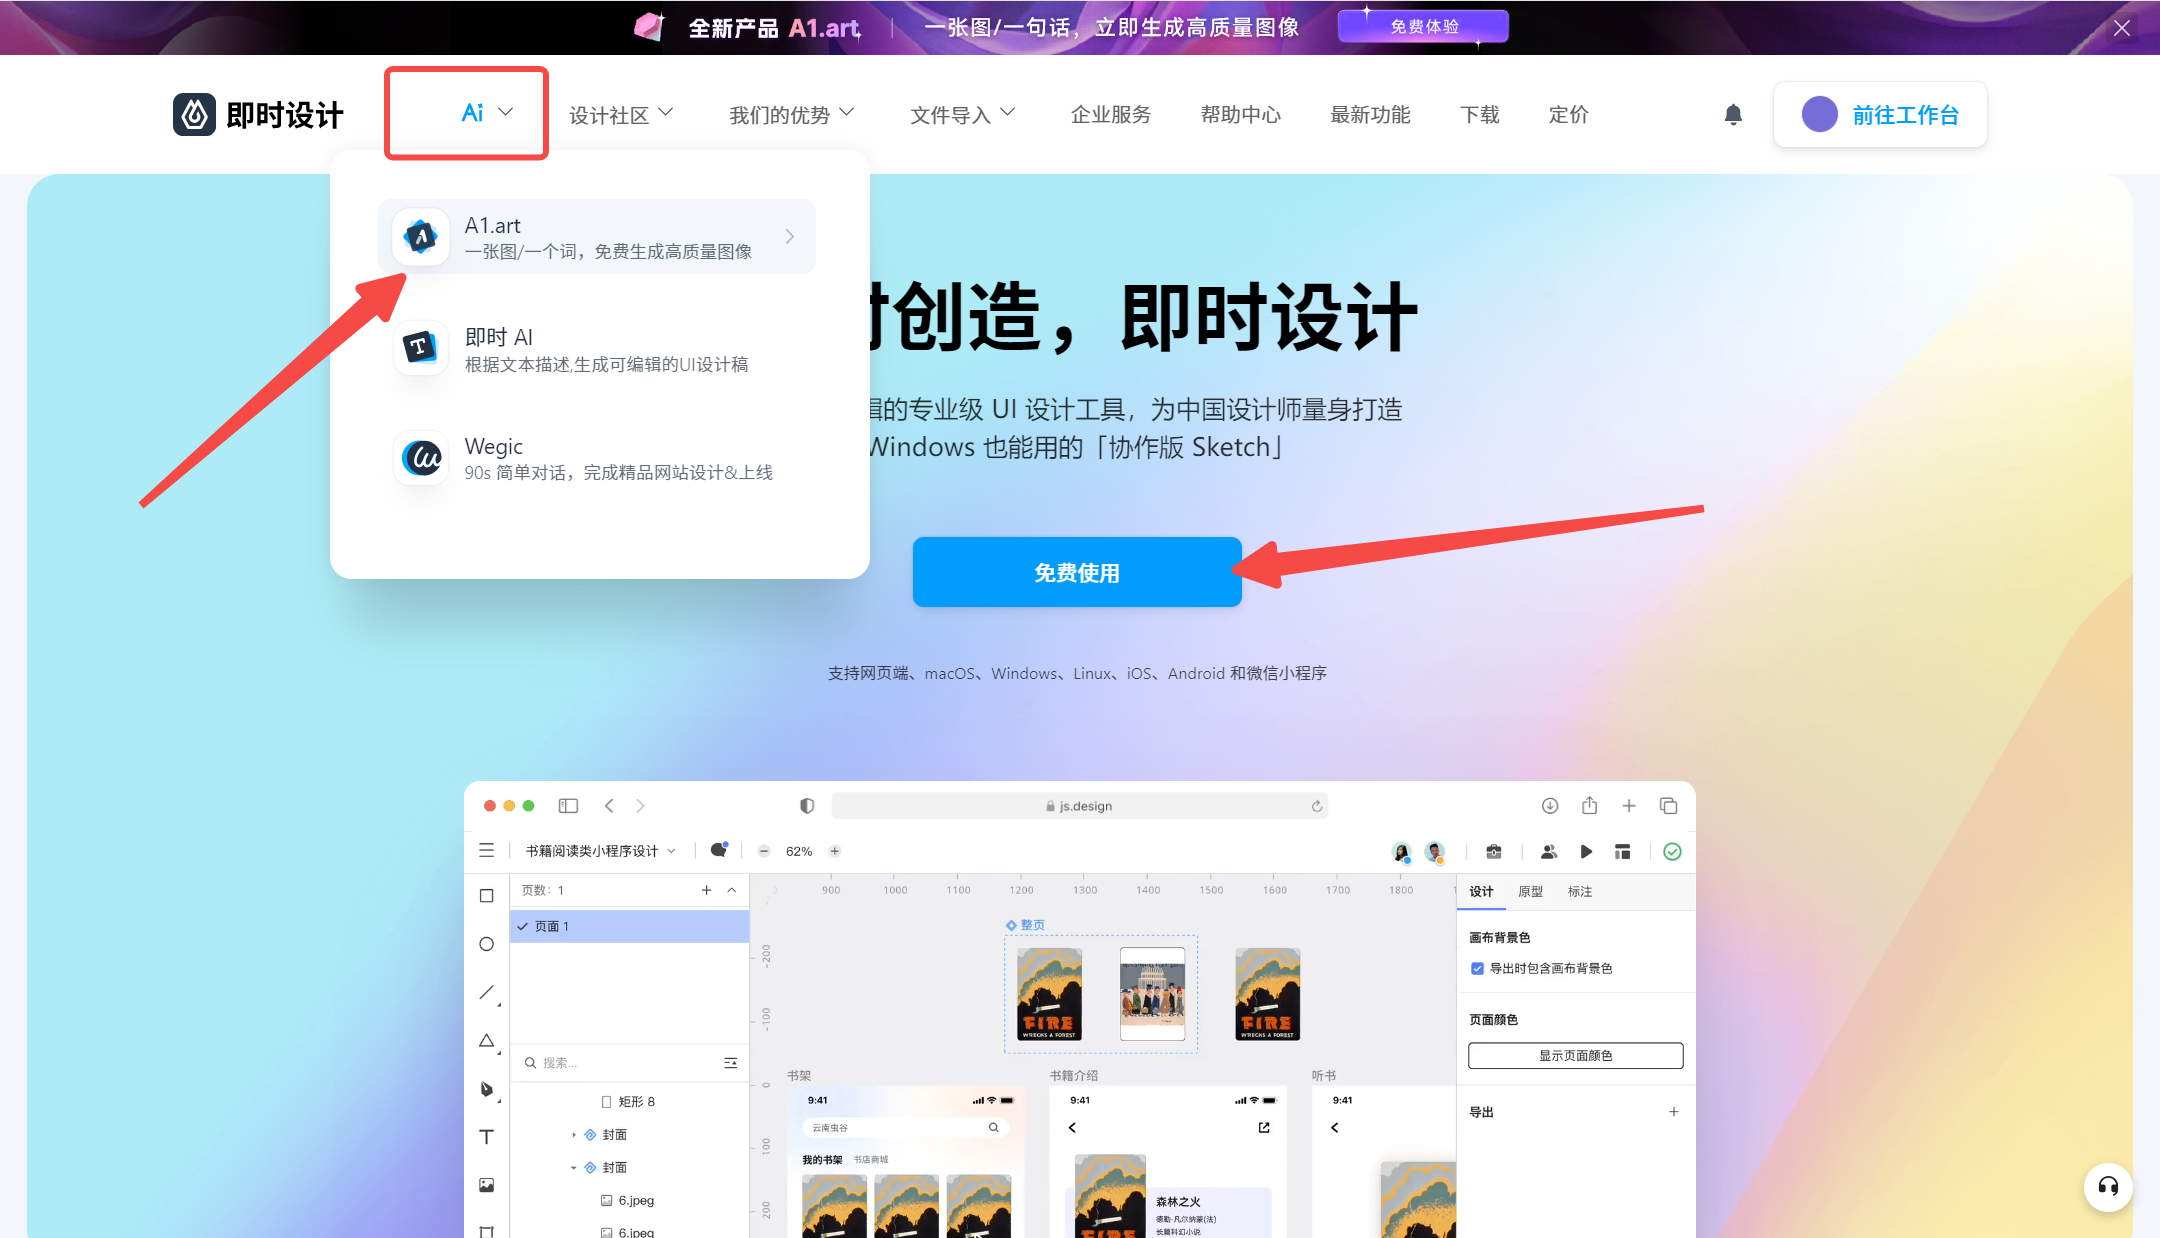Viewport: 2160px width, 1238px height.
Task: Select the Image tool
Action: point(487,1185)
